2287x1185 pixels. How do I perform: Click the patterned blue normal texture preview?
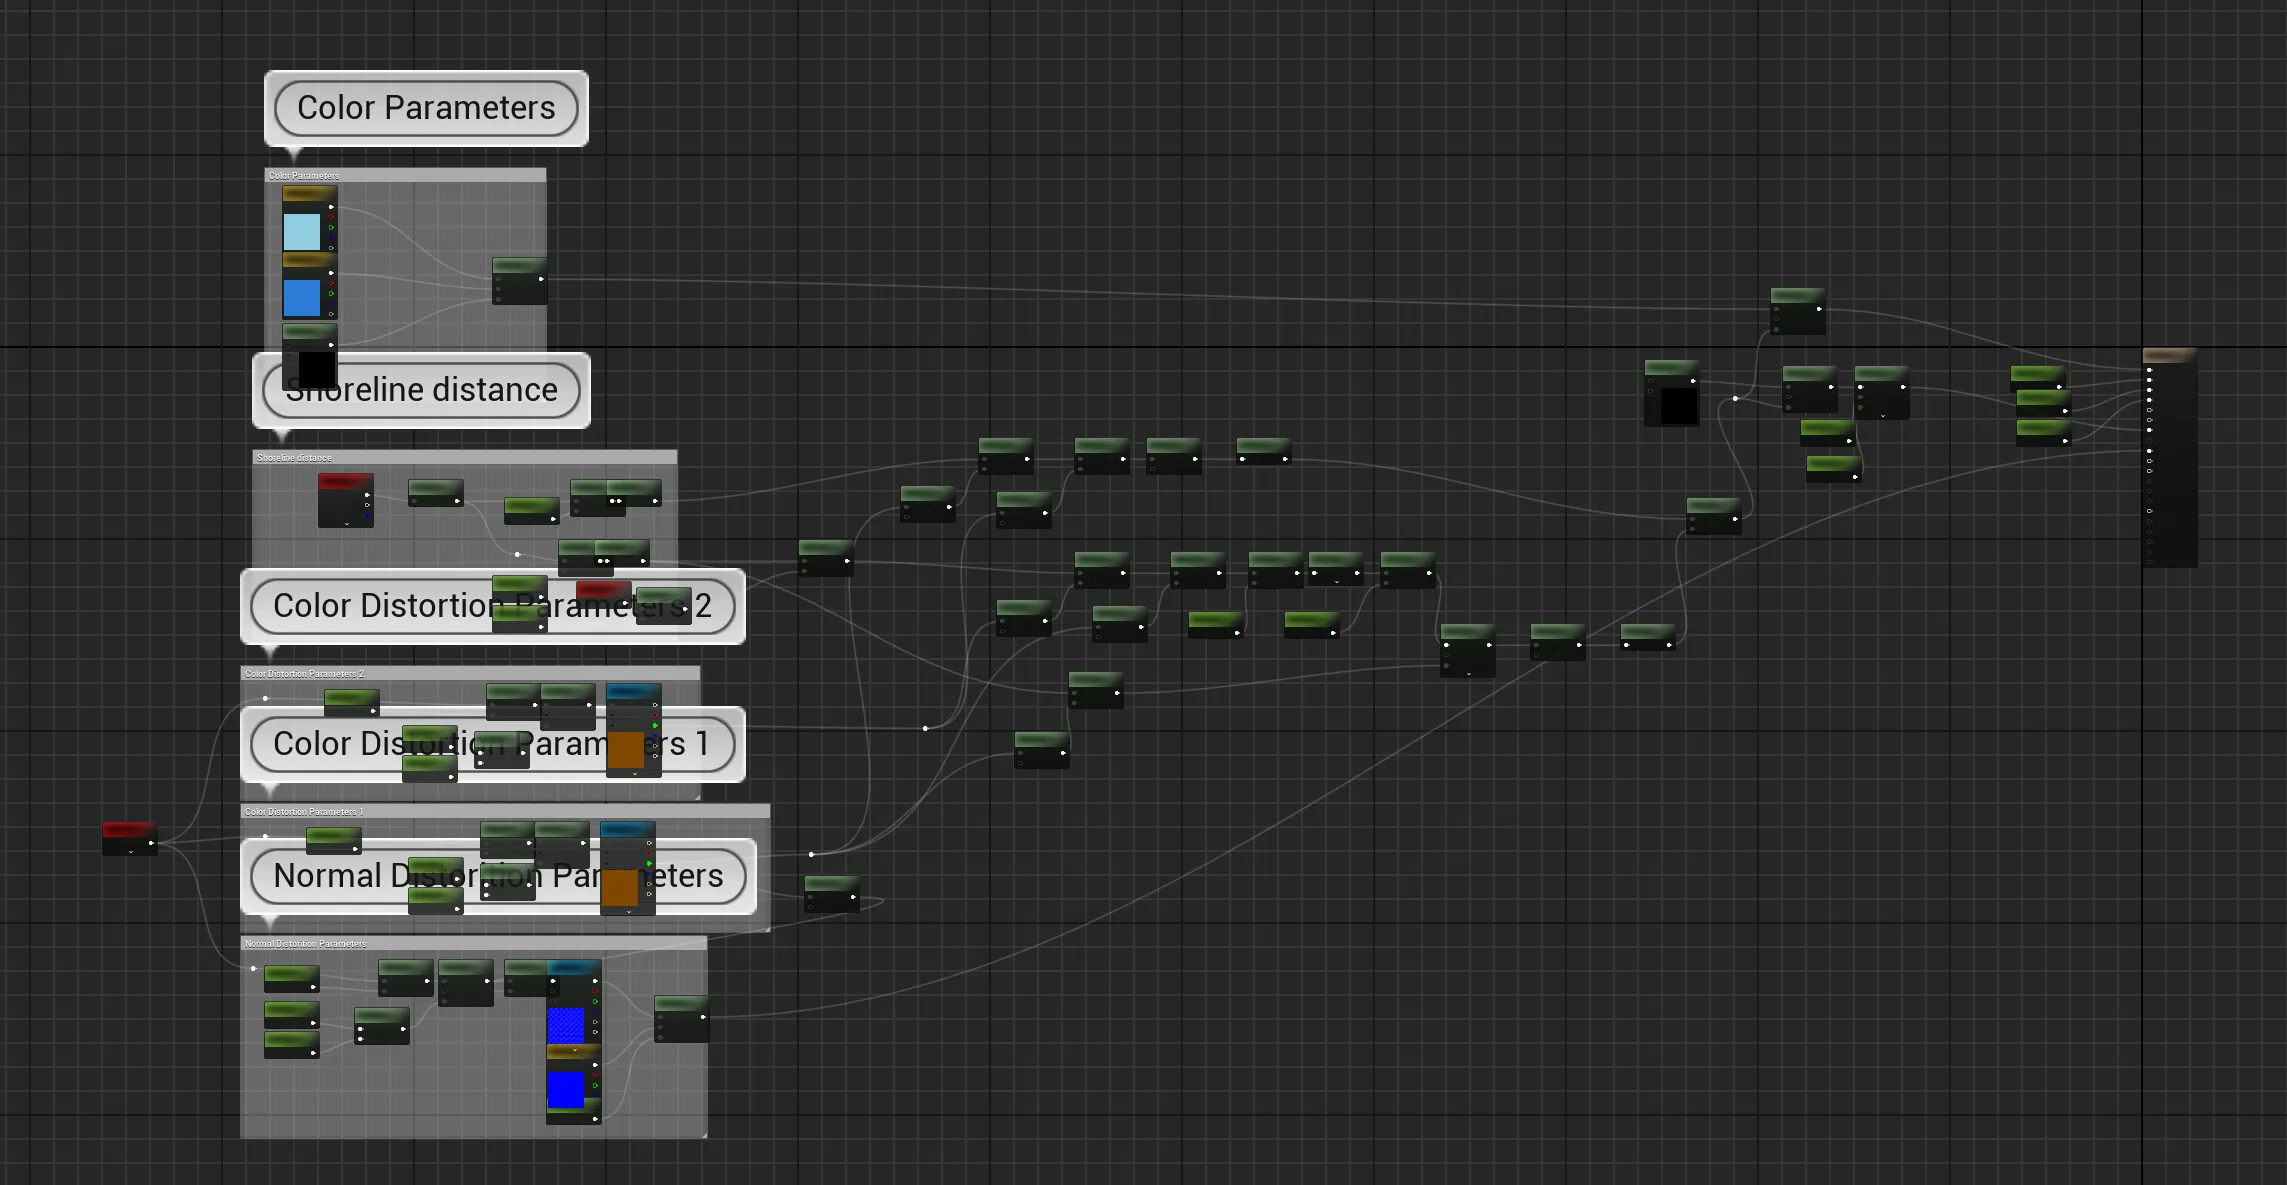(x=566, y=1025)
